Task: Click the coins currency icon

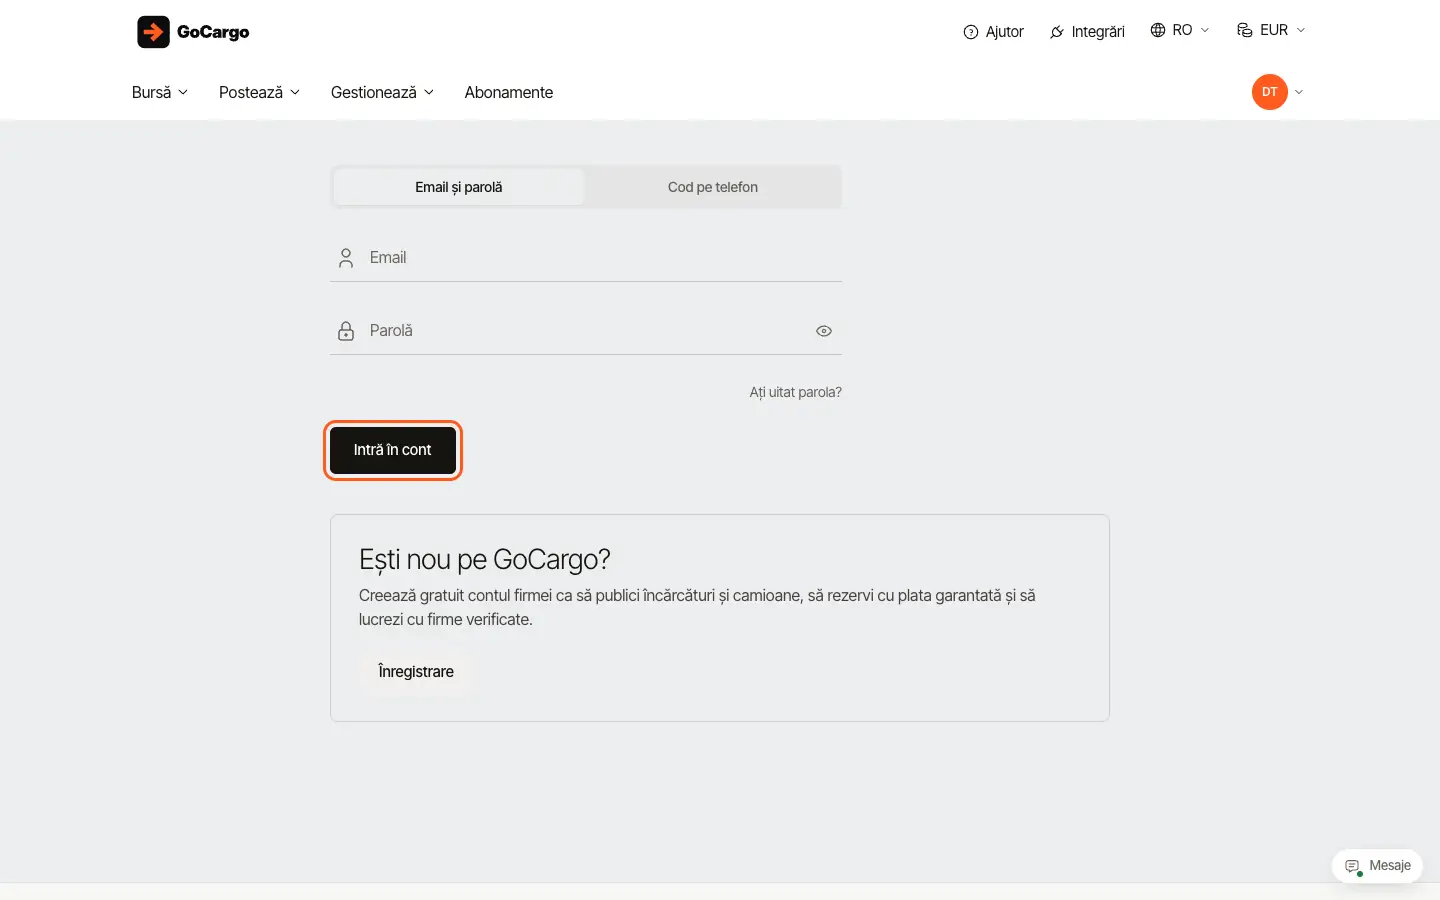Action: (x=1245, y=30)
